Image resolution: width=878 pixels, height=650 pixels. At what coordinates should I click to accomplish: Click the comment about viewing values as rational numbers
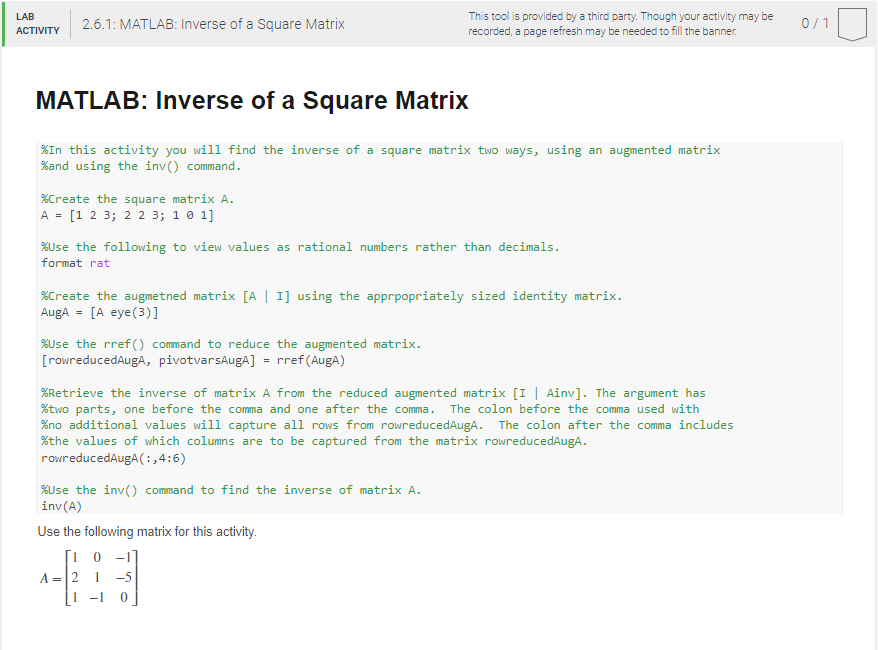300,247
